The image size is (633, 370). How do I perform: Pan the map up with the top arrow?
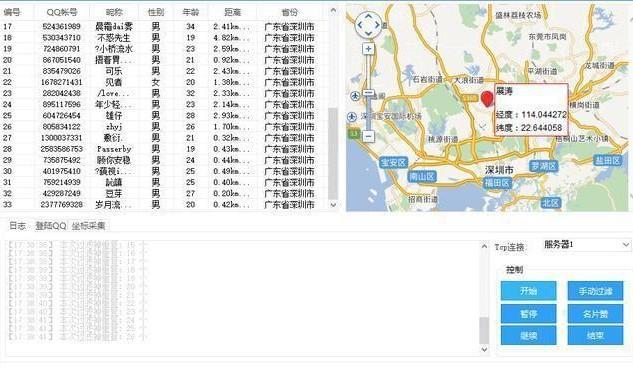368,17
